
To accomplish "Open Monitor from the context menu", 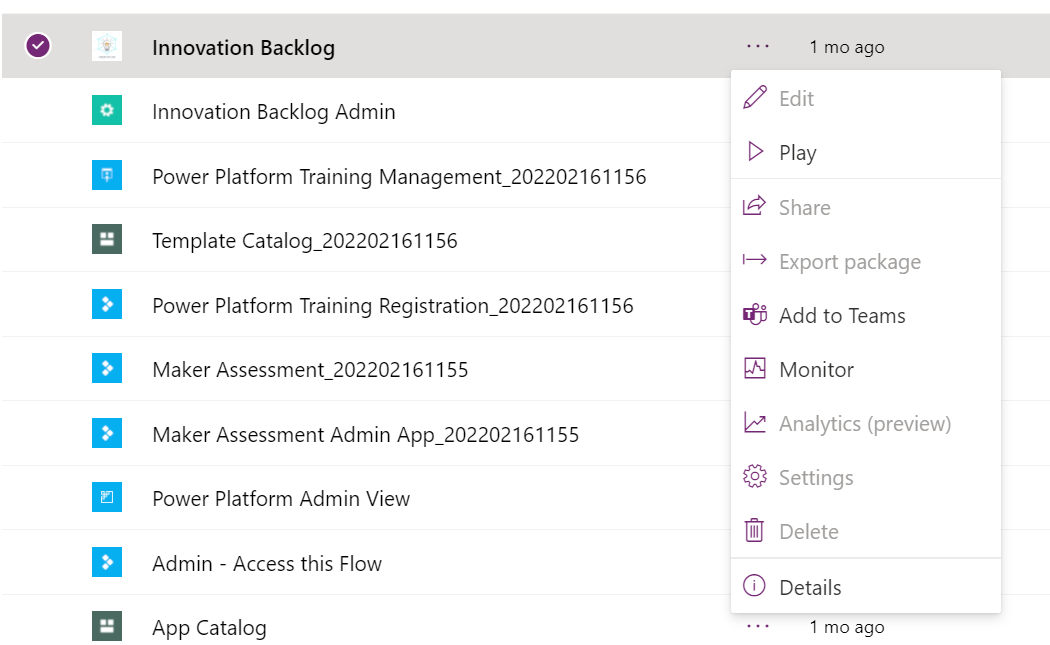I will coord(816,370).
